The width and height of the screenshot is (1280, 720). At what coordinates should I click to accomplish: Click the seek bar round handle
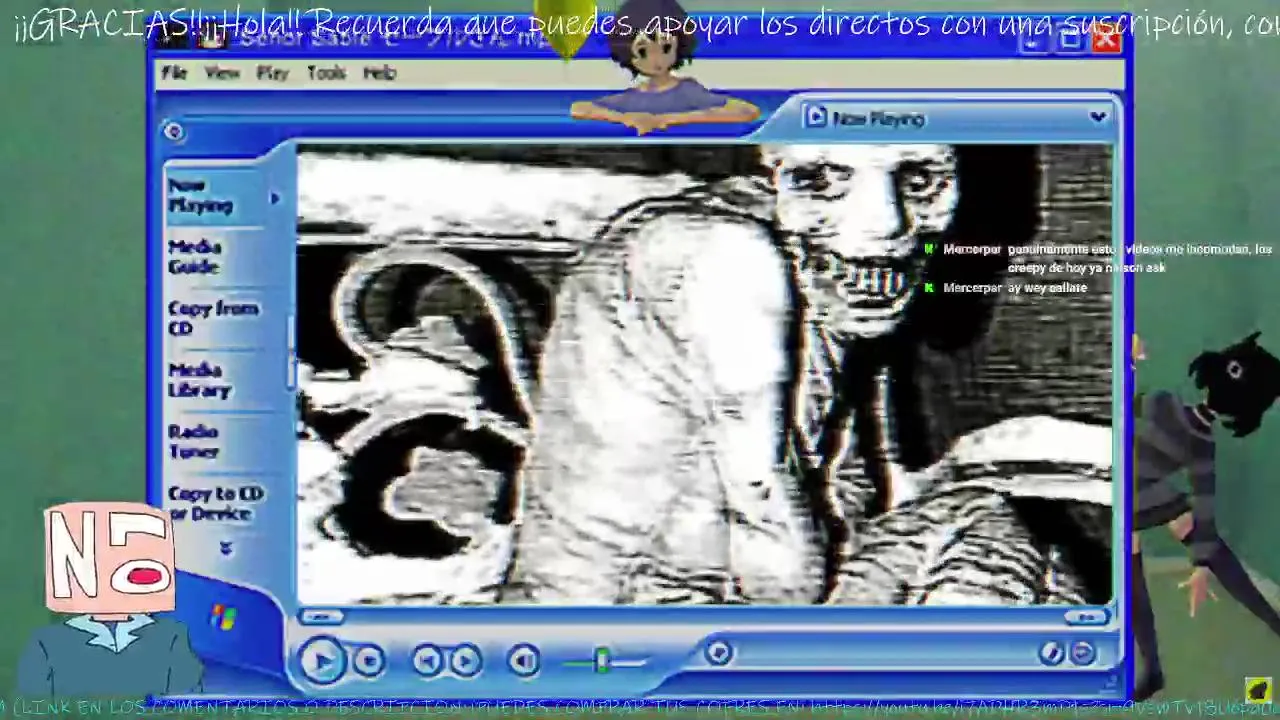click(x=717, y=653)
